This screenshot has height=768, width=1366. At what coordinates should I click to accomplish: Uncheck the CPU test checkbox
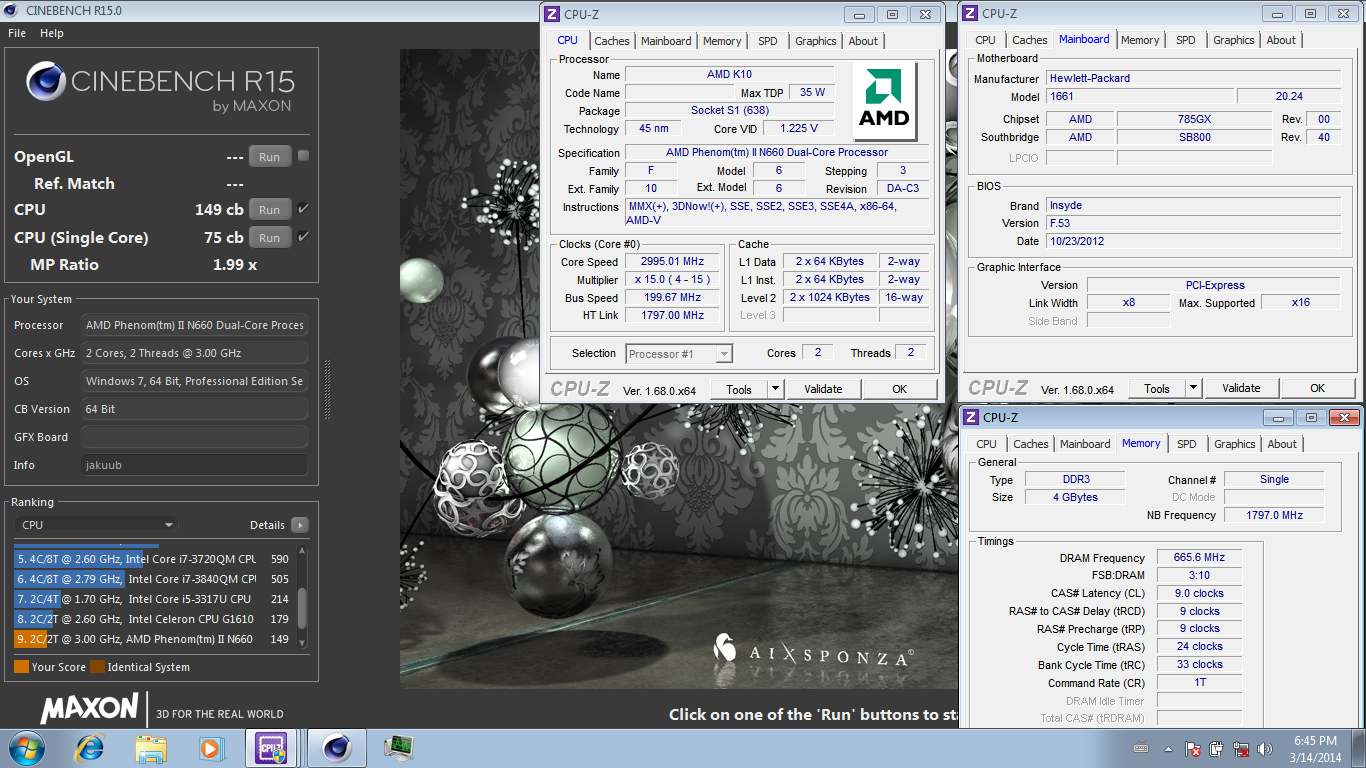[303, 209]
